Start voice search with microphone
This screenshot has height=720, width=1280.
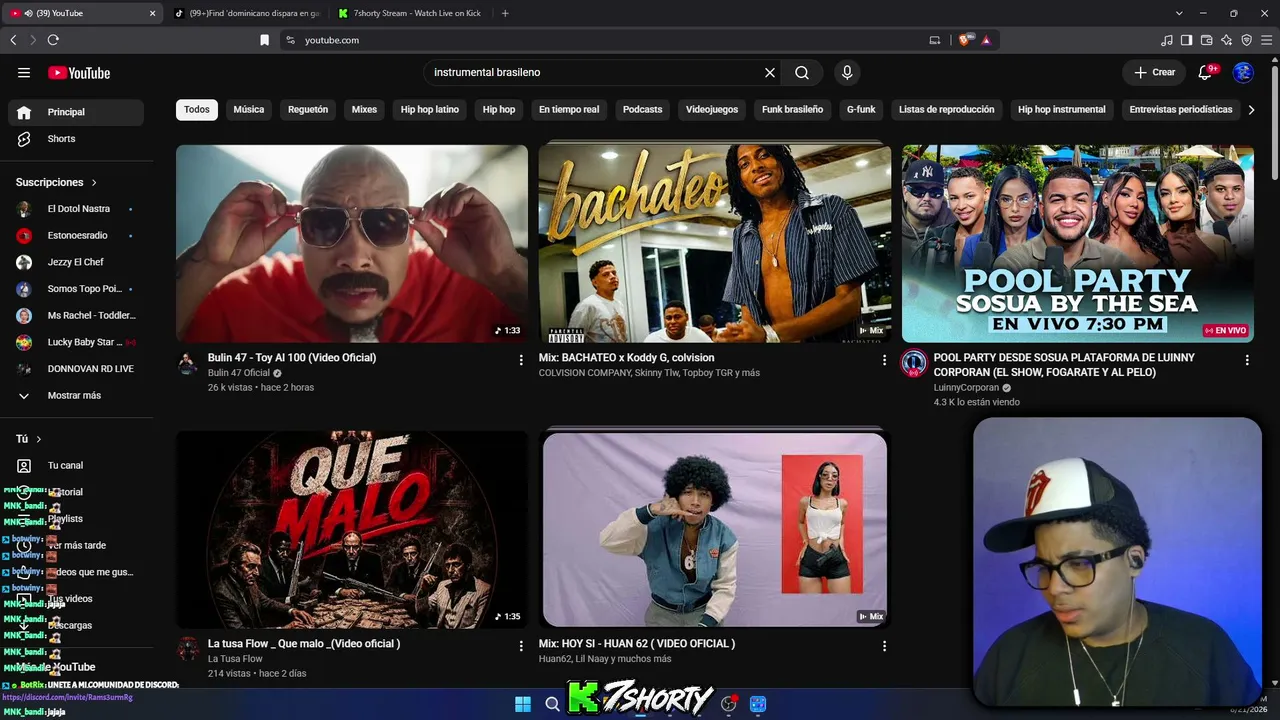pyautogui.click(x=847, y=73)
